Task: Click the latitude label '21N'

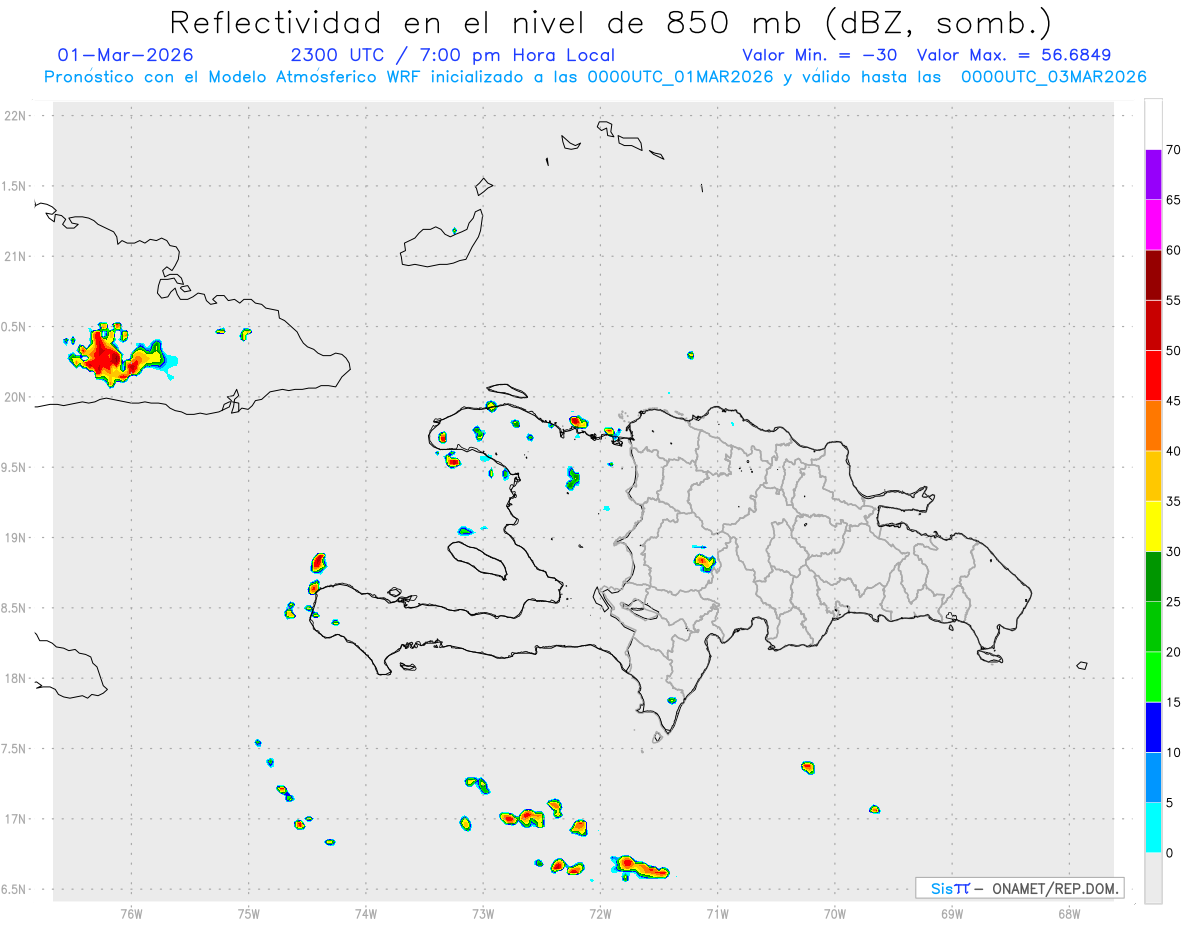Action: coord(15,257)
